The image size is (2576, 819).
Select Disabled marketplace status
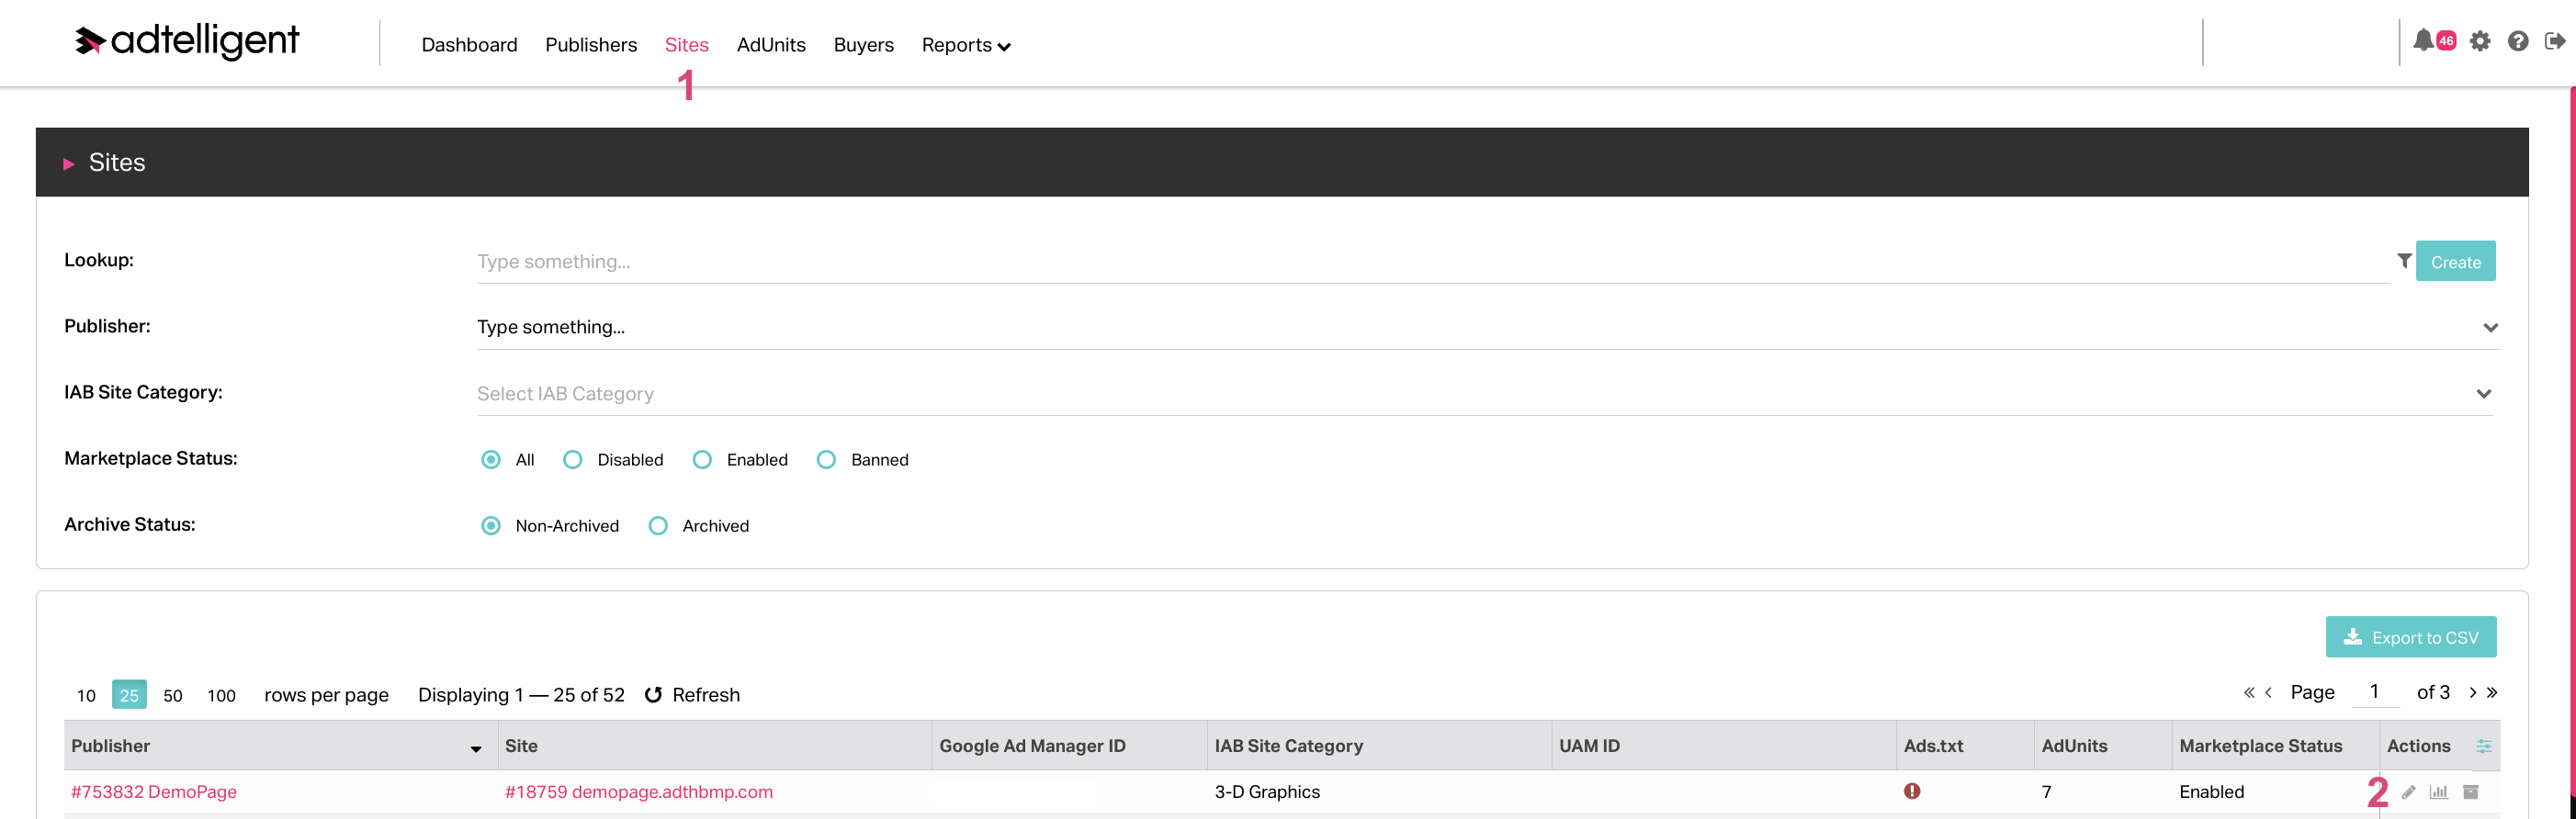pos(573,459)
